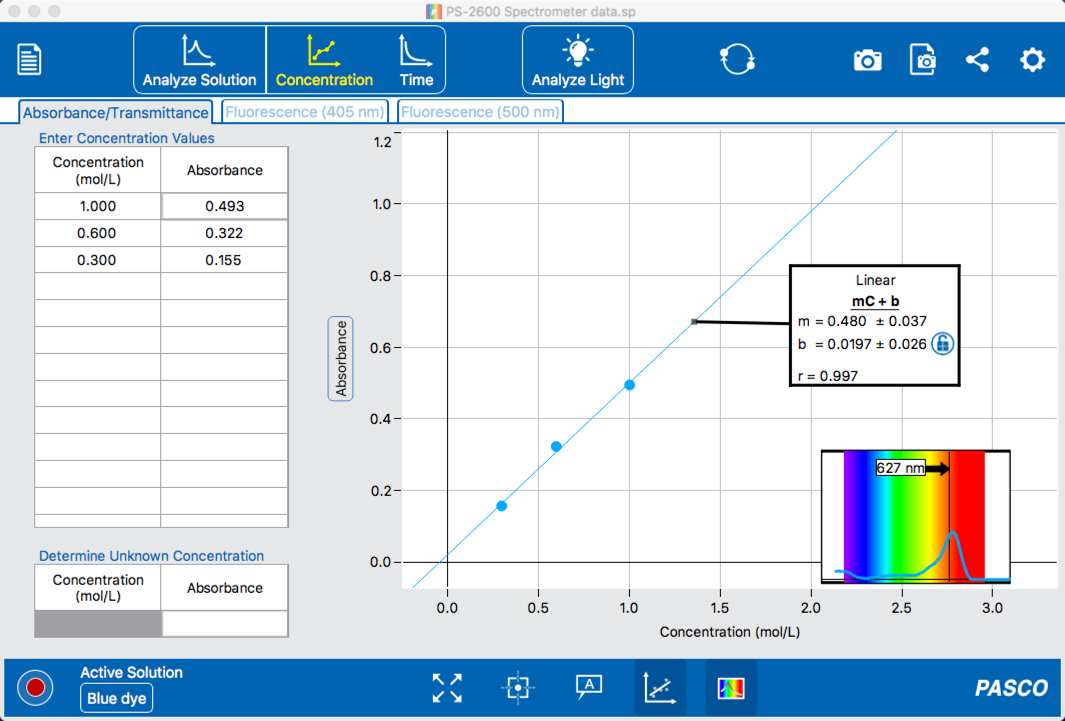The image size is (1065, 721).
Task: Select the Analyze Solution mode
Action: [200, 60]
